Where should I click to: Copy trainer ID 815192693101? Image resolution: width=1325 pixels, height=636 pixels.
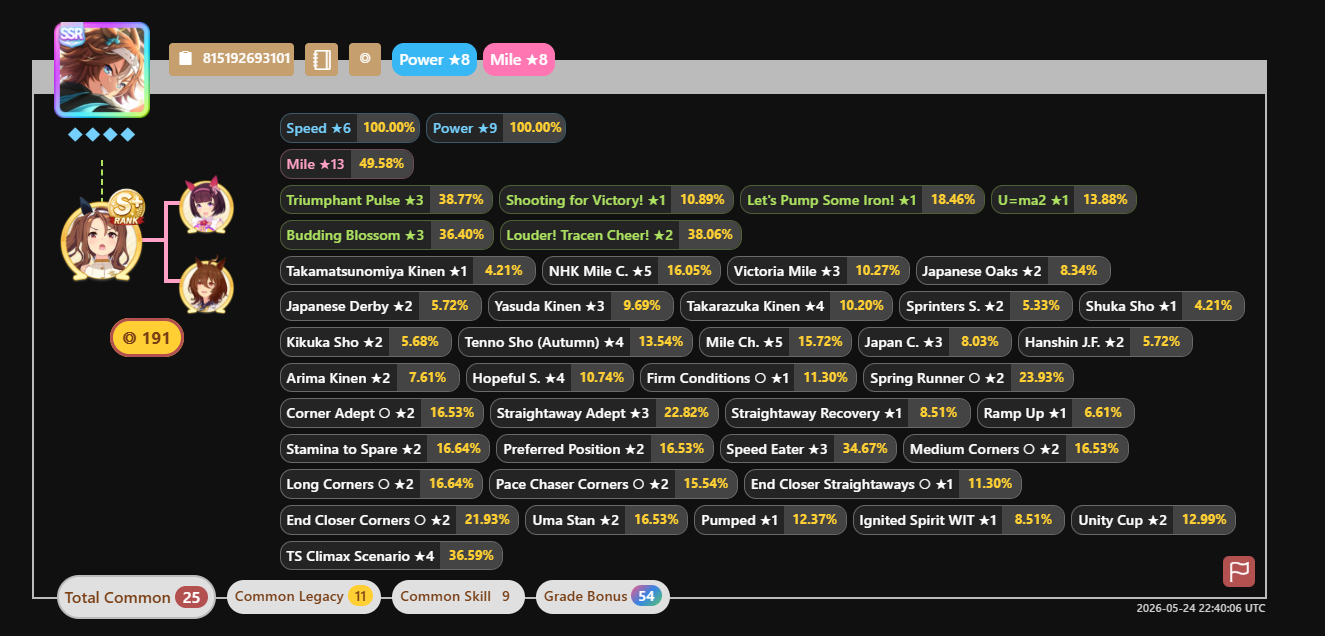click(235, 59)
